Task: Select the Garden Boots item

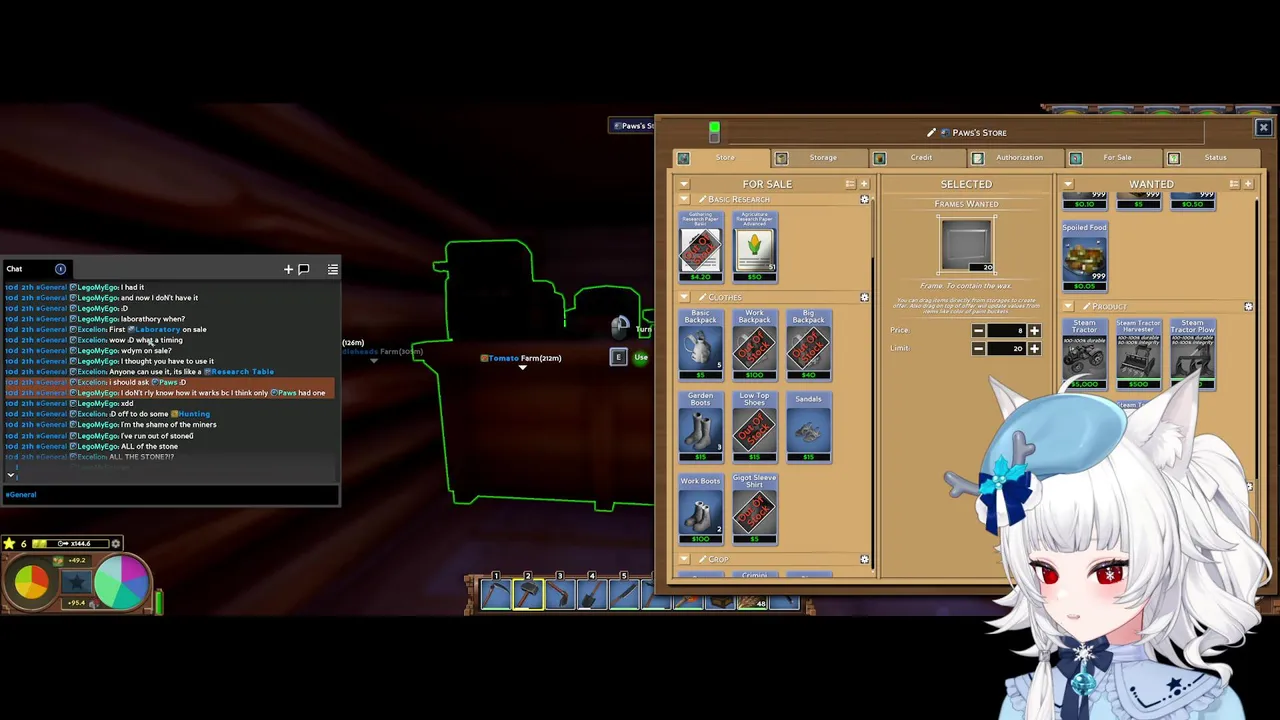Action: coord(700,427)
